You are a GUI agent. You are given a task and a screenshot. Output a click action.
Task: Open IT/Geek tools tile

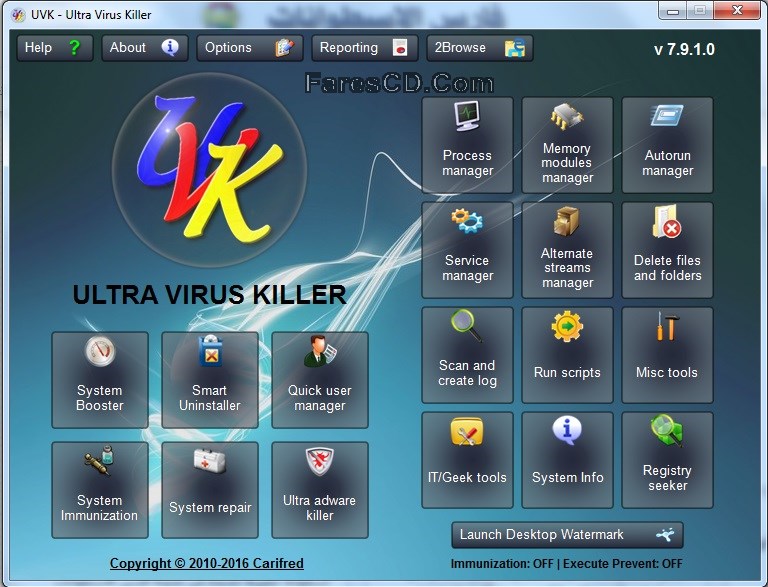tap(467, 460)
